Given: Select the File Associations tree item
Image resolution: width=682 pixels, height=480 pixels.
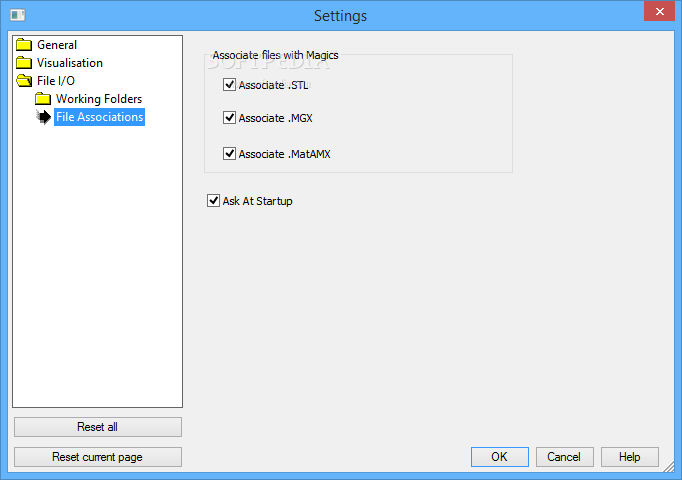Looking at the screenshot, I should click(x=100, y=117).
